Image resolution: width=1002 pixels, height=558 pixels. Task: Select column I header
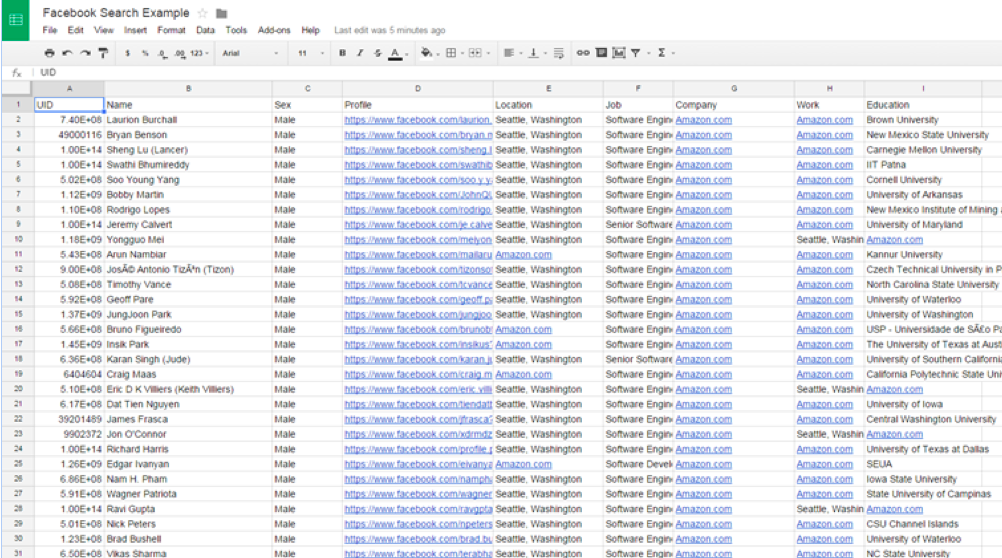point(923,89)
